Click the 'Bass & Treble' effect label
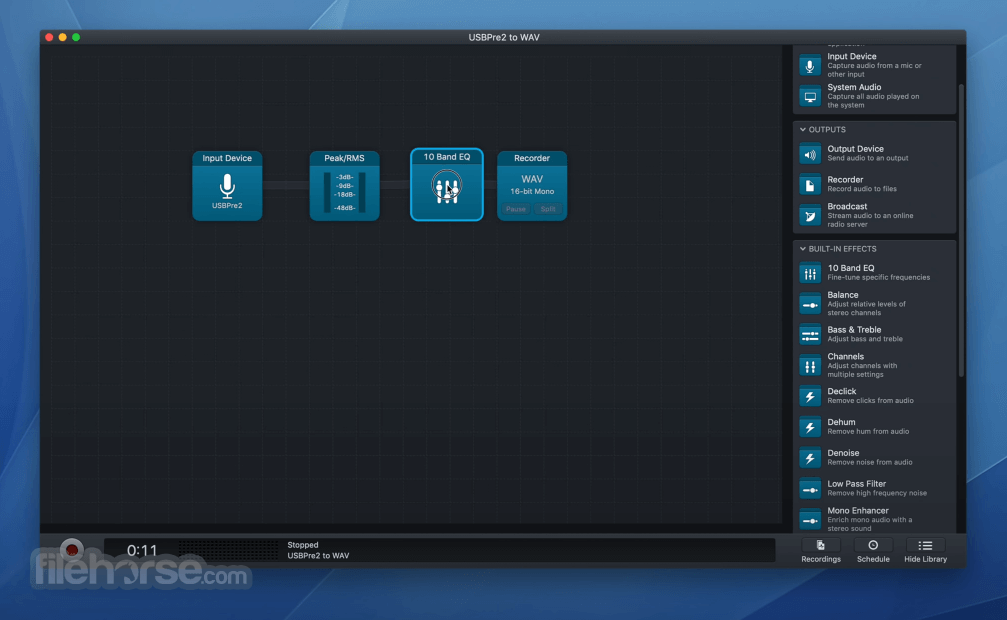This screenshot has height=620, width=1007. pyautogui.click(x=854, y=330)
